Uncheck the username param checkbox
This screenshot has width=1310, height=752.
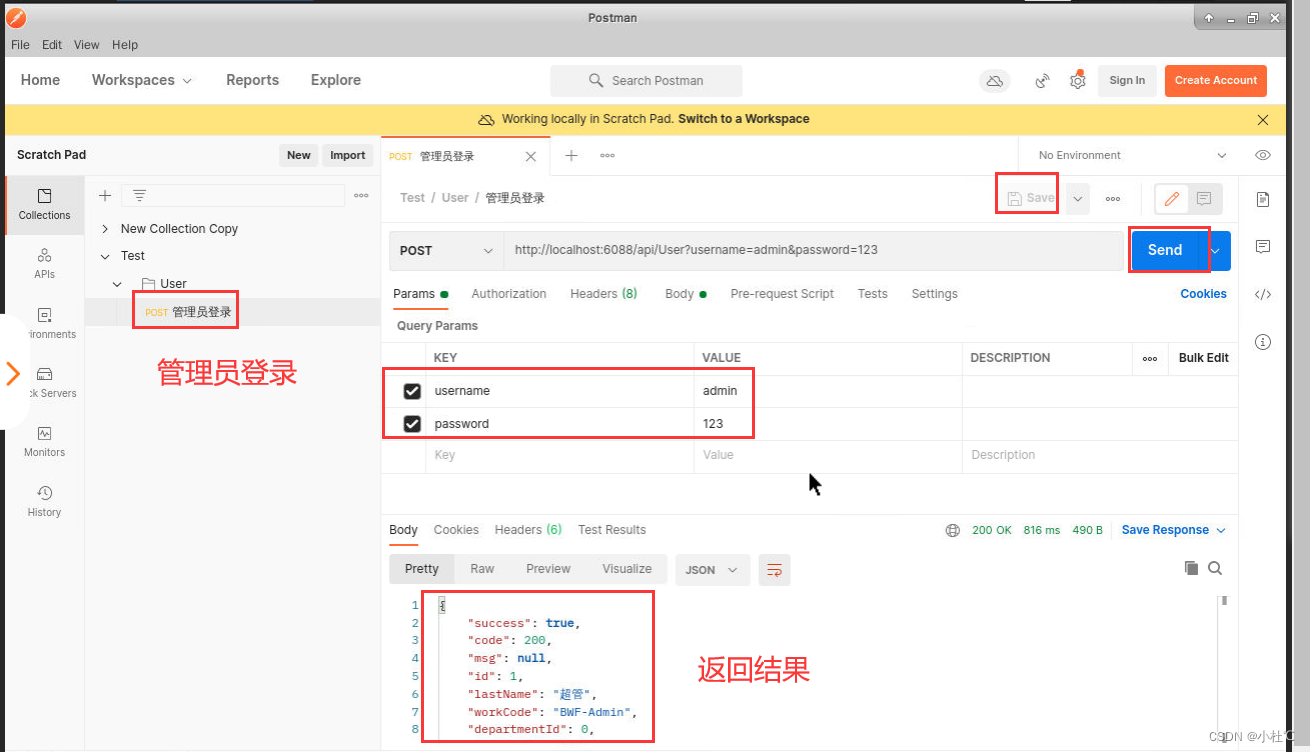(412, 391)
